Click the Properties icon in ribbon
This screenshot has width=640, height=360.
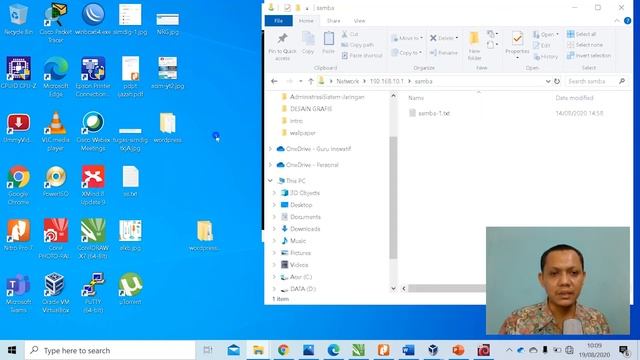(517, 45)
